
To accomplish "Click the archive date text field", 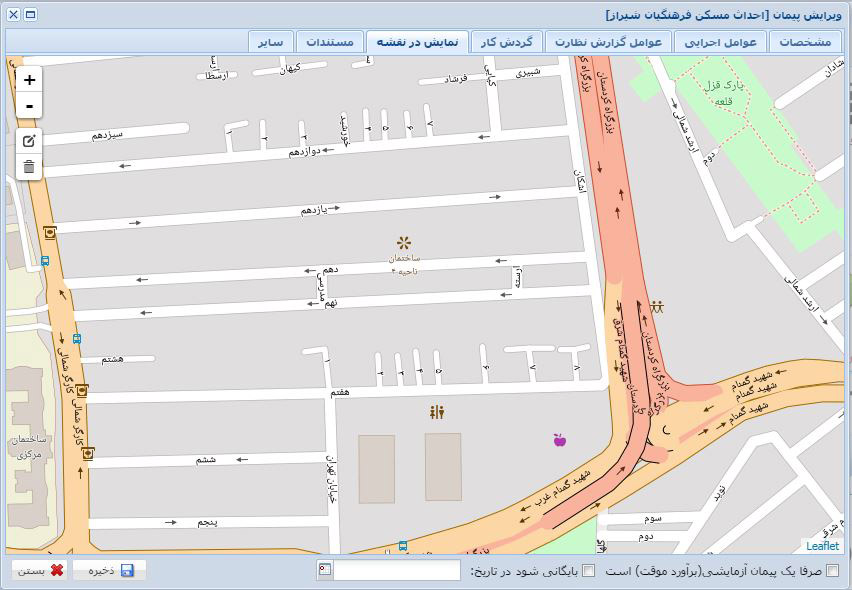I will point(398,571).
